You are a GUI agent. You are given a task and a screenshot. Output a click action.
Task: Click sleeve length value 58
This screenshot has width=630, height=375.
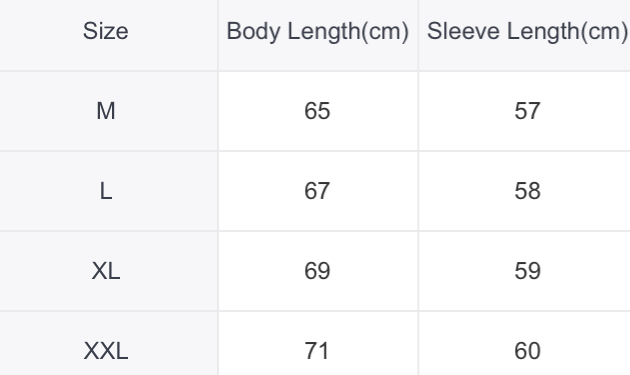[527, 191]
